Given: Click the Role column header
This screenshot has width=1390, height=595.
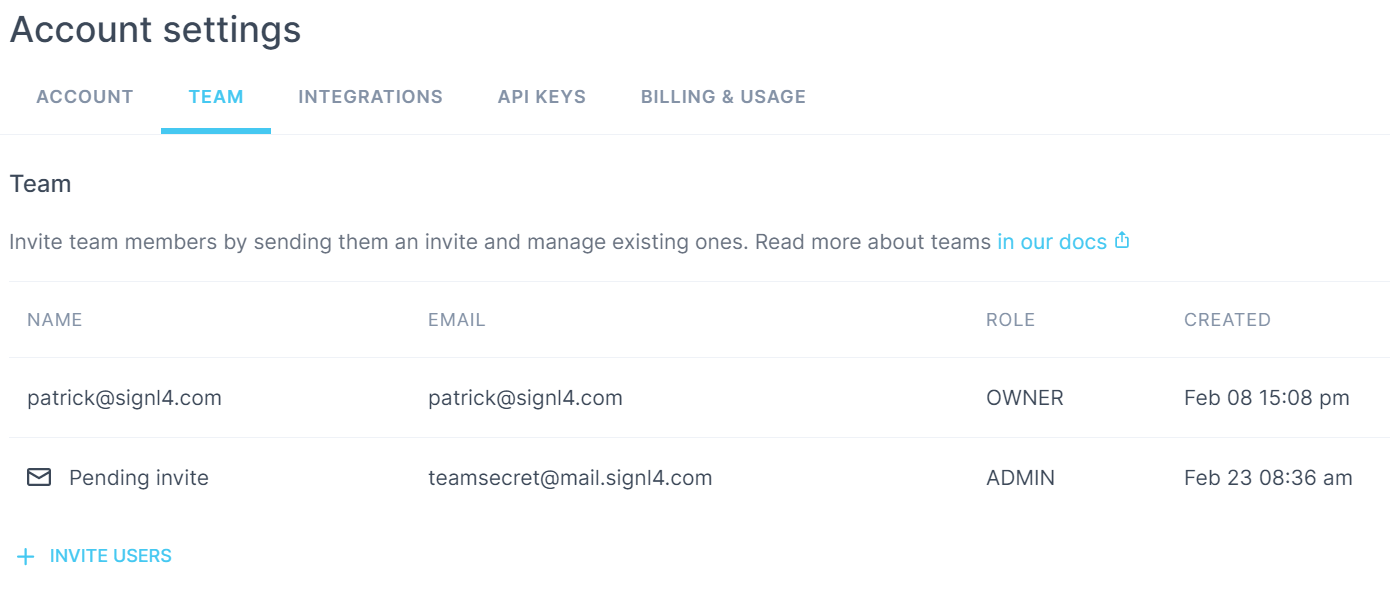Looking at the screenshot, I should pyautogui.click(x=1010, y=320).
